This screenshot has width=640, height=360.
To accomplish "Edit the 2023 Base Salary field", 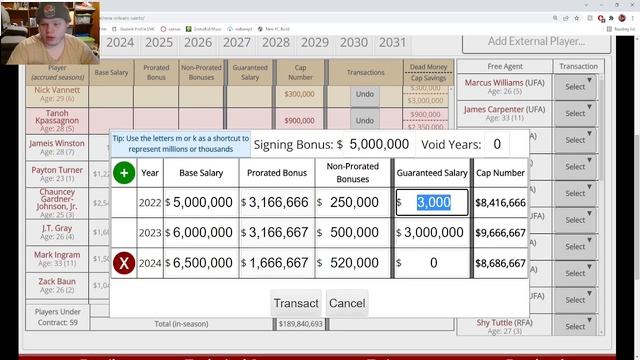I will coord(201,233).
